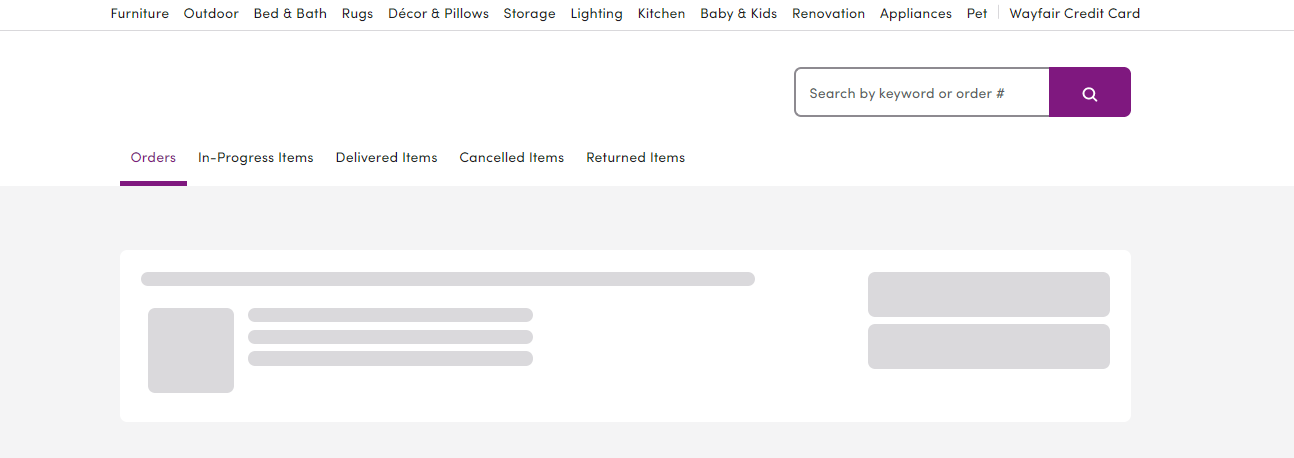Viewport: 1294px width, 458px height.
Task: Browse the Appliances category
Action: point(916,14)
